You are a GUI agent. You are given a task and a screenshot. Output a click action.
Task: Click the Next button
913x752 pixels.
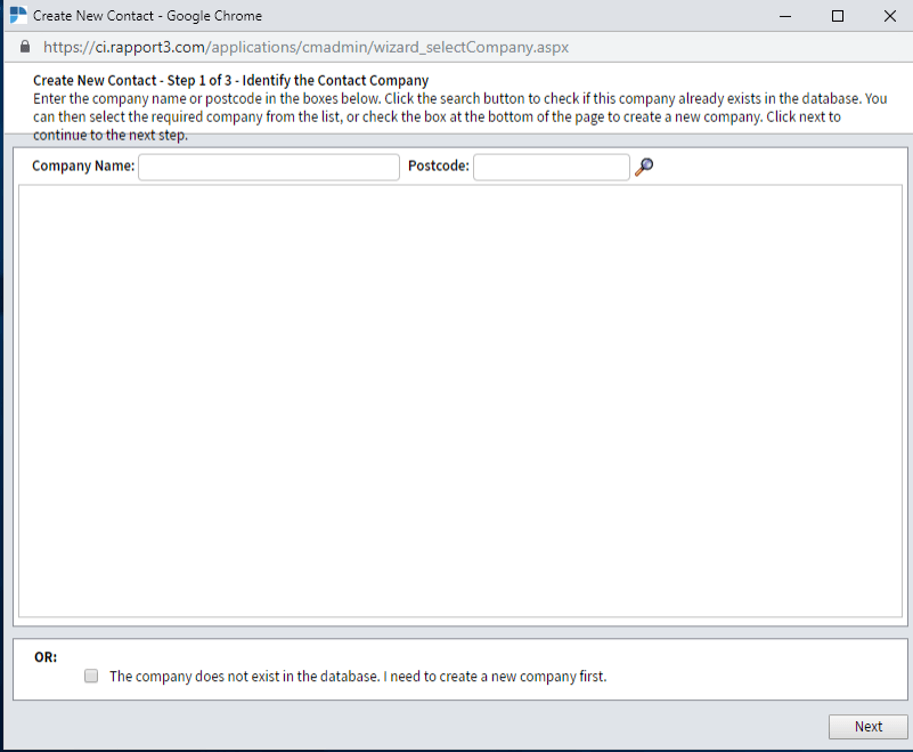(x=868, y=726)
